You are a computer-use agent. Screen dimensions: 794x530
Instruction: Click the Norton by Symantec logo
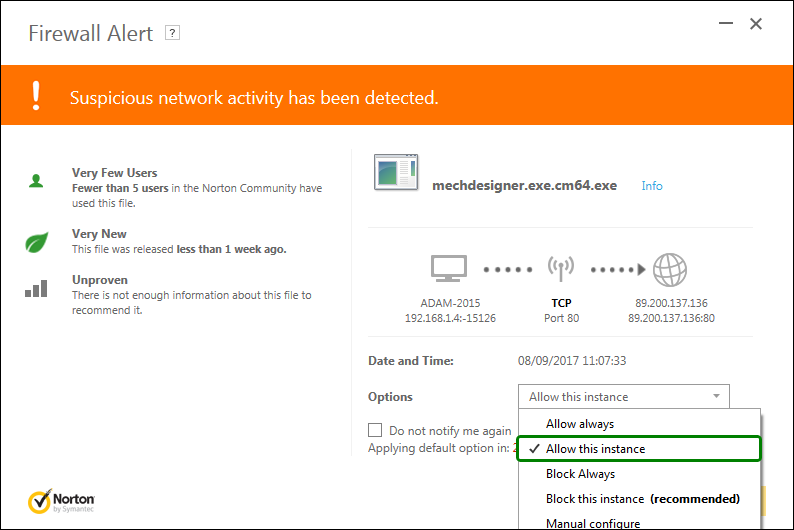(x=61, y=501)
